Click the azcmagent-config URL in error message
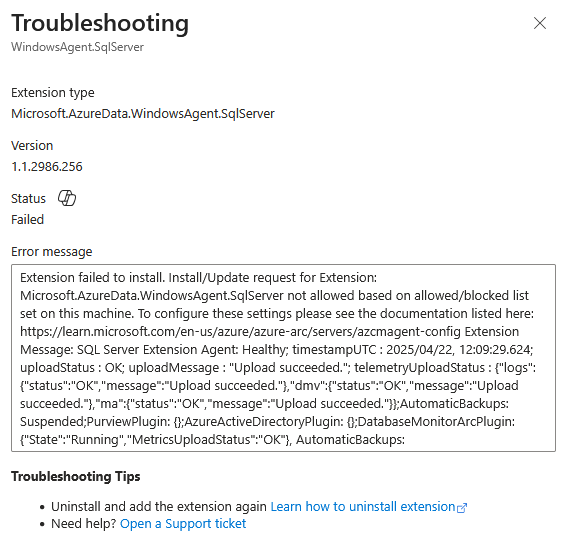The height and width of the screenshot is (555, 573). pyautogui.click(x=240, y=331)
